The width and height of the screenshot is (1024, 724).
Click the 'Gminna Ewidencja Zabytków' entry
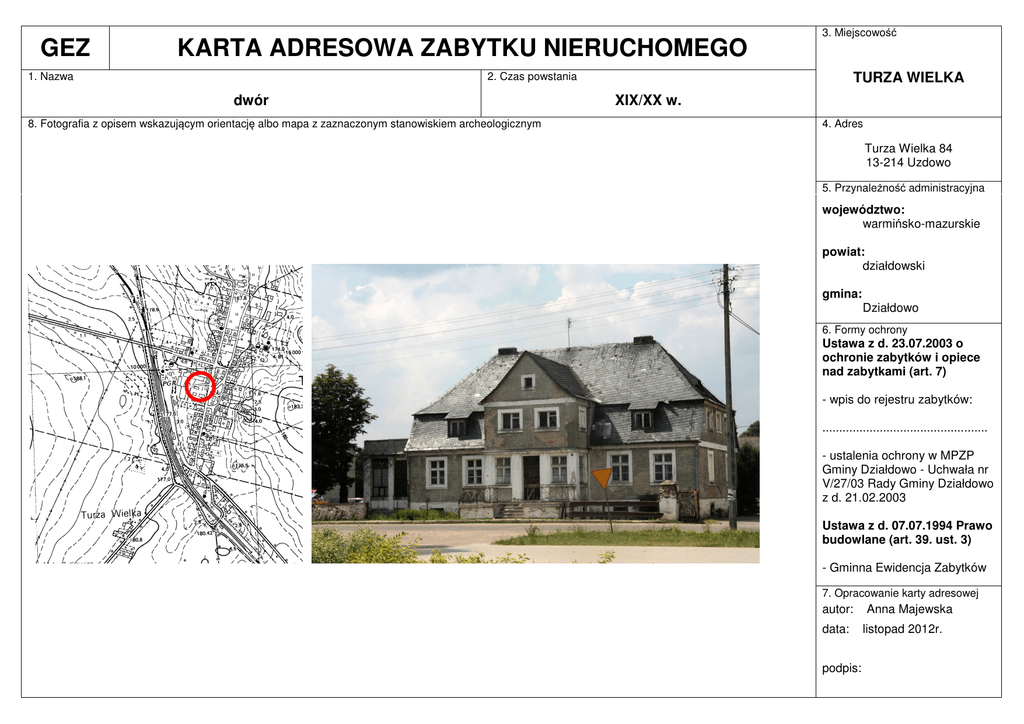click(x=907, y=567)
